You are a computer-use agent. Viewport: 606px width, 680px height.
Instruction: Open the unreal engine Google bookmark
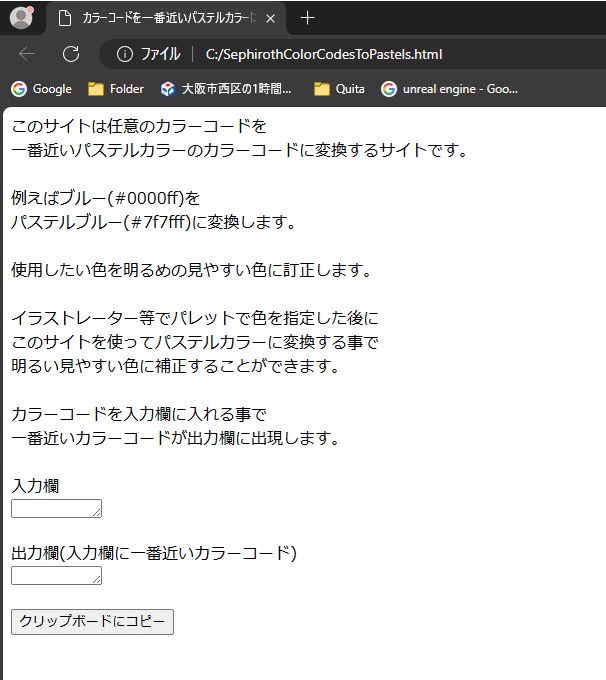[449, 89]
